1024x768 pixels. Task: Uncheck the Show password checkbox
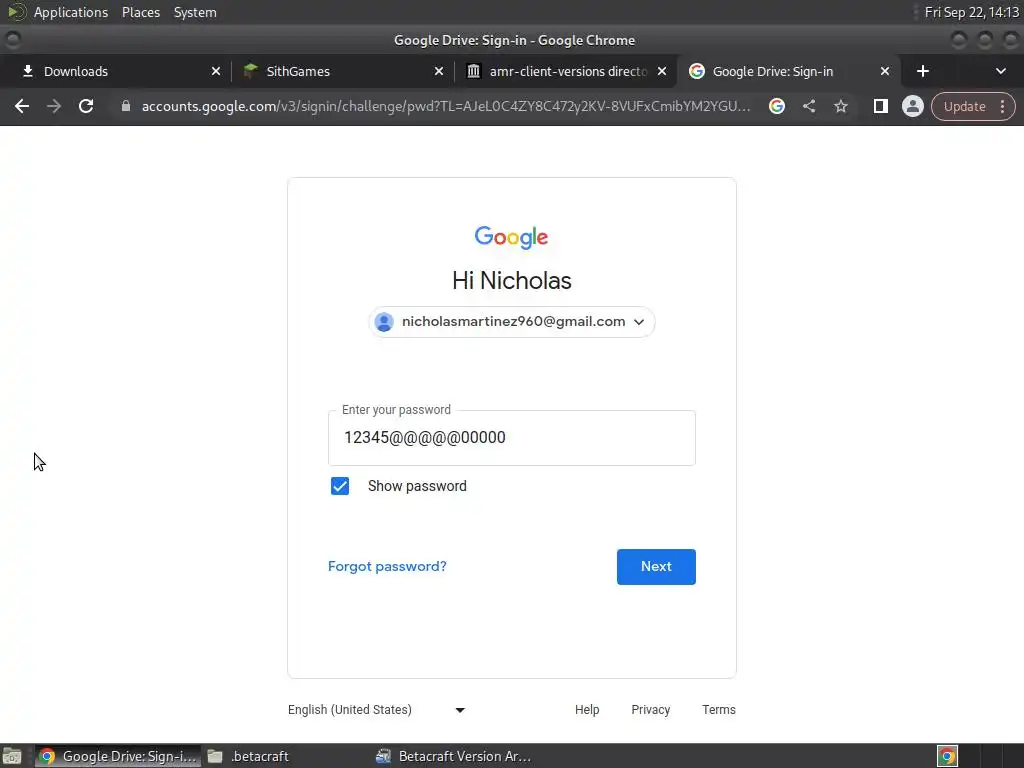[x=340, y=486]
